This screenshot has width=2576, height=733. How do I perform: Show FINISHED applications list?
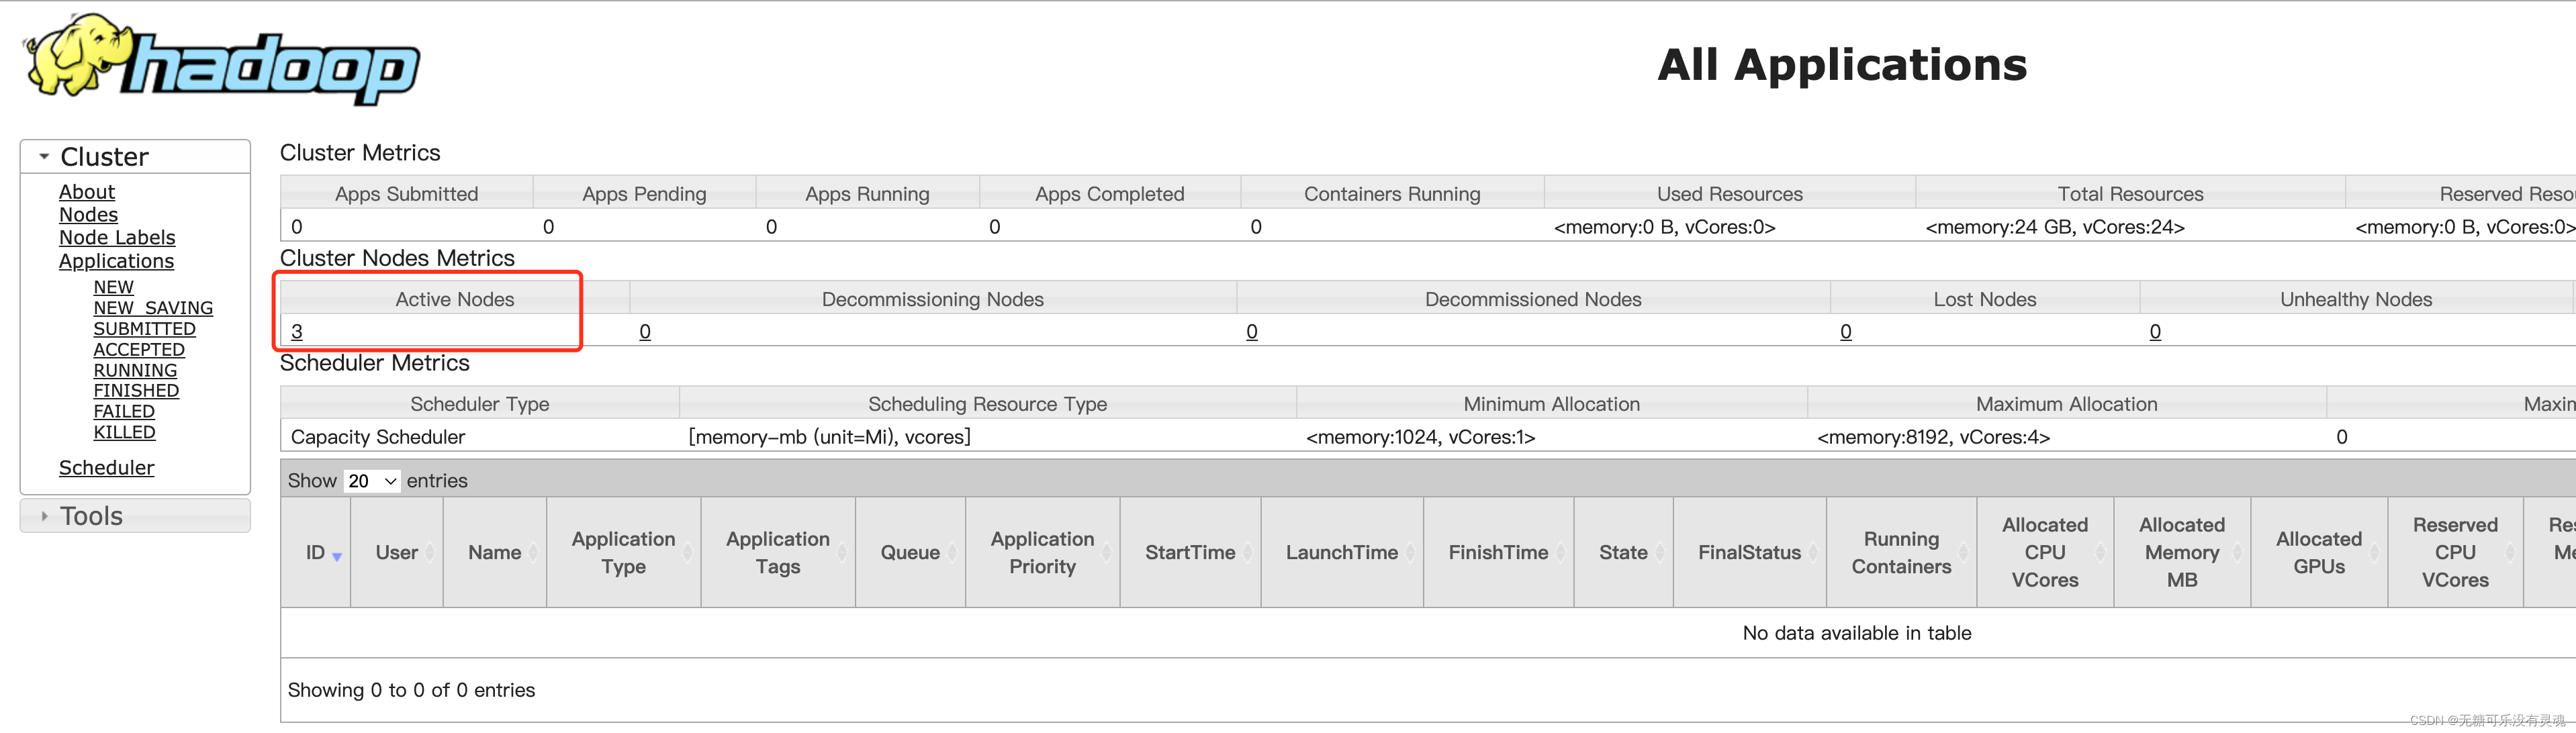(x=136, y=391)
